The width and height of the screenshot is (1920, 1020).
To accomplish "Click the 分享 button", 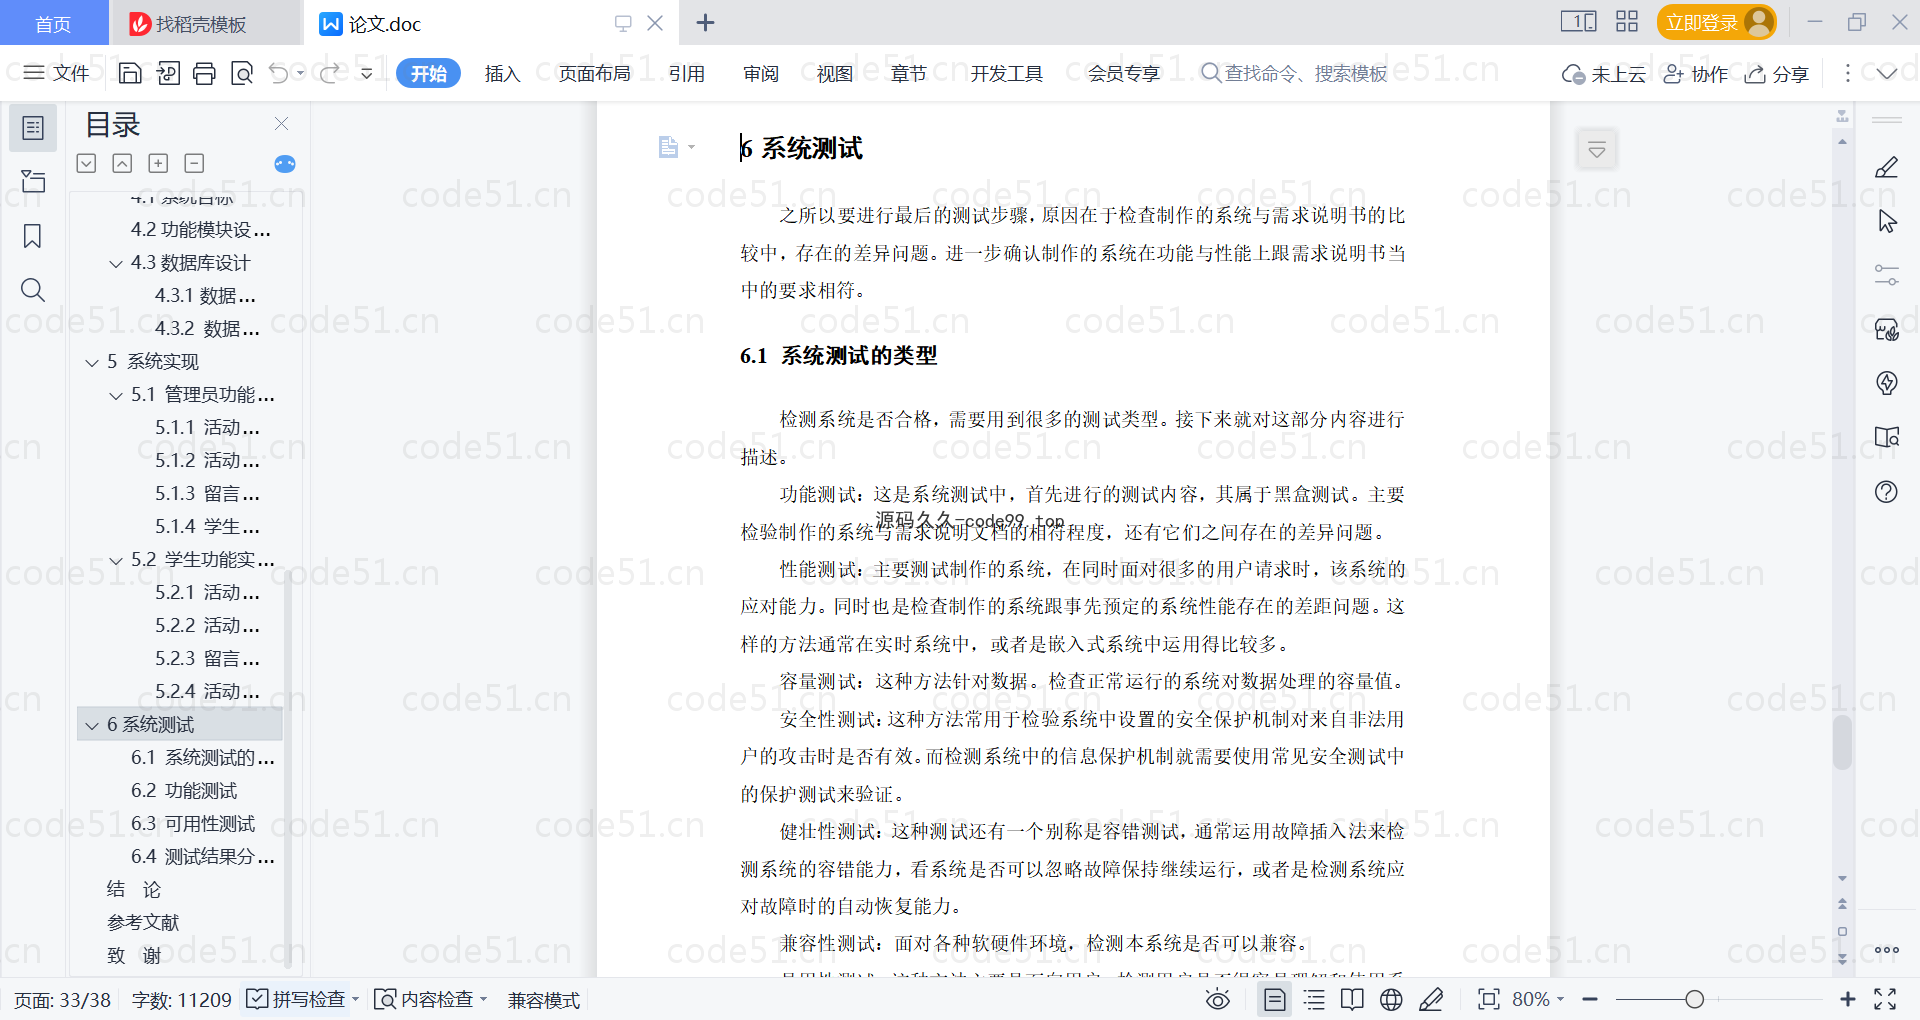I will [1777, 73].
